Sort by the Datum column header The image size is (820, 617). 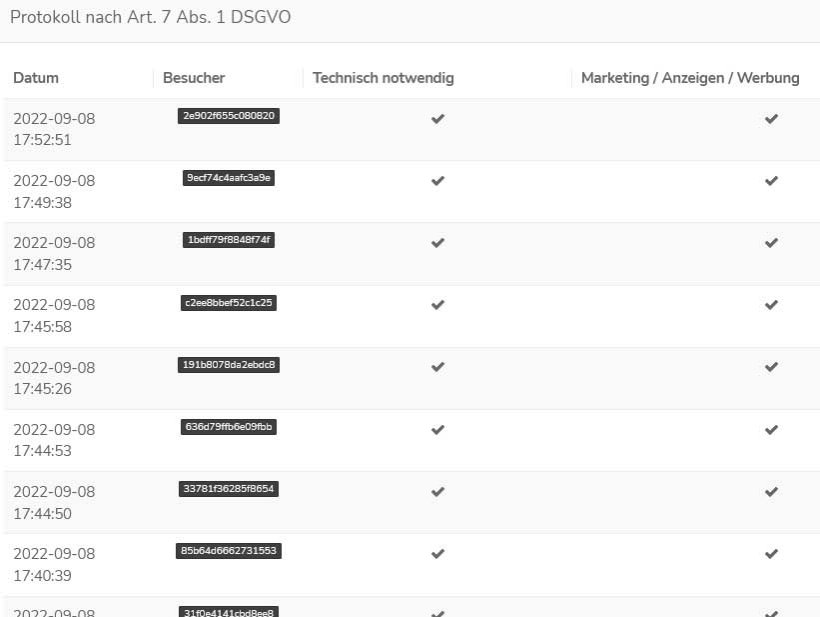point(36,78)
